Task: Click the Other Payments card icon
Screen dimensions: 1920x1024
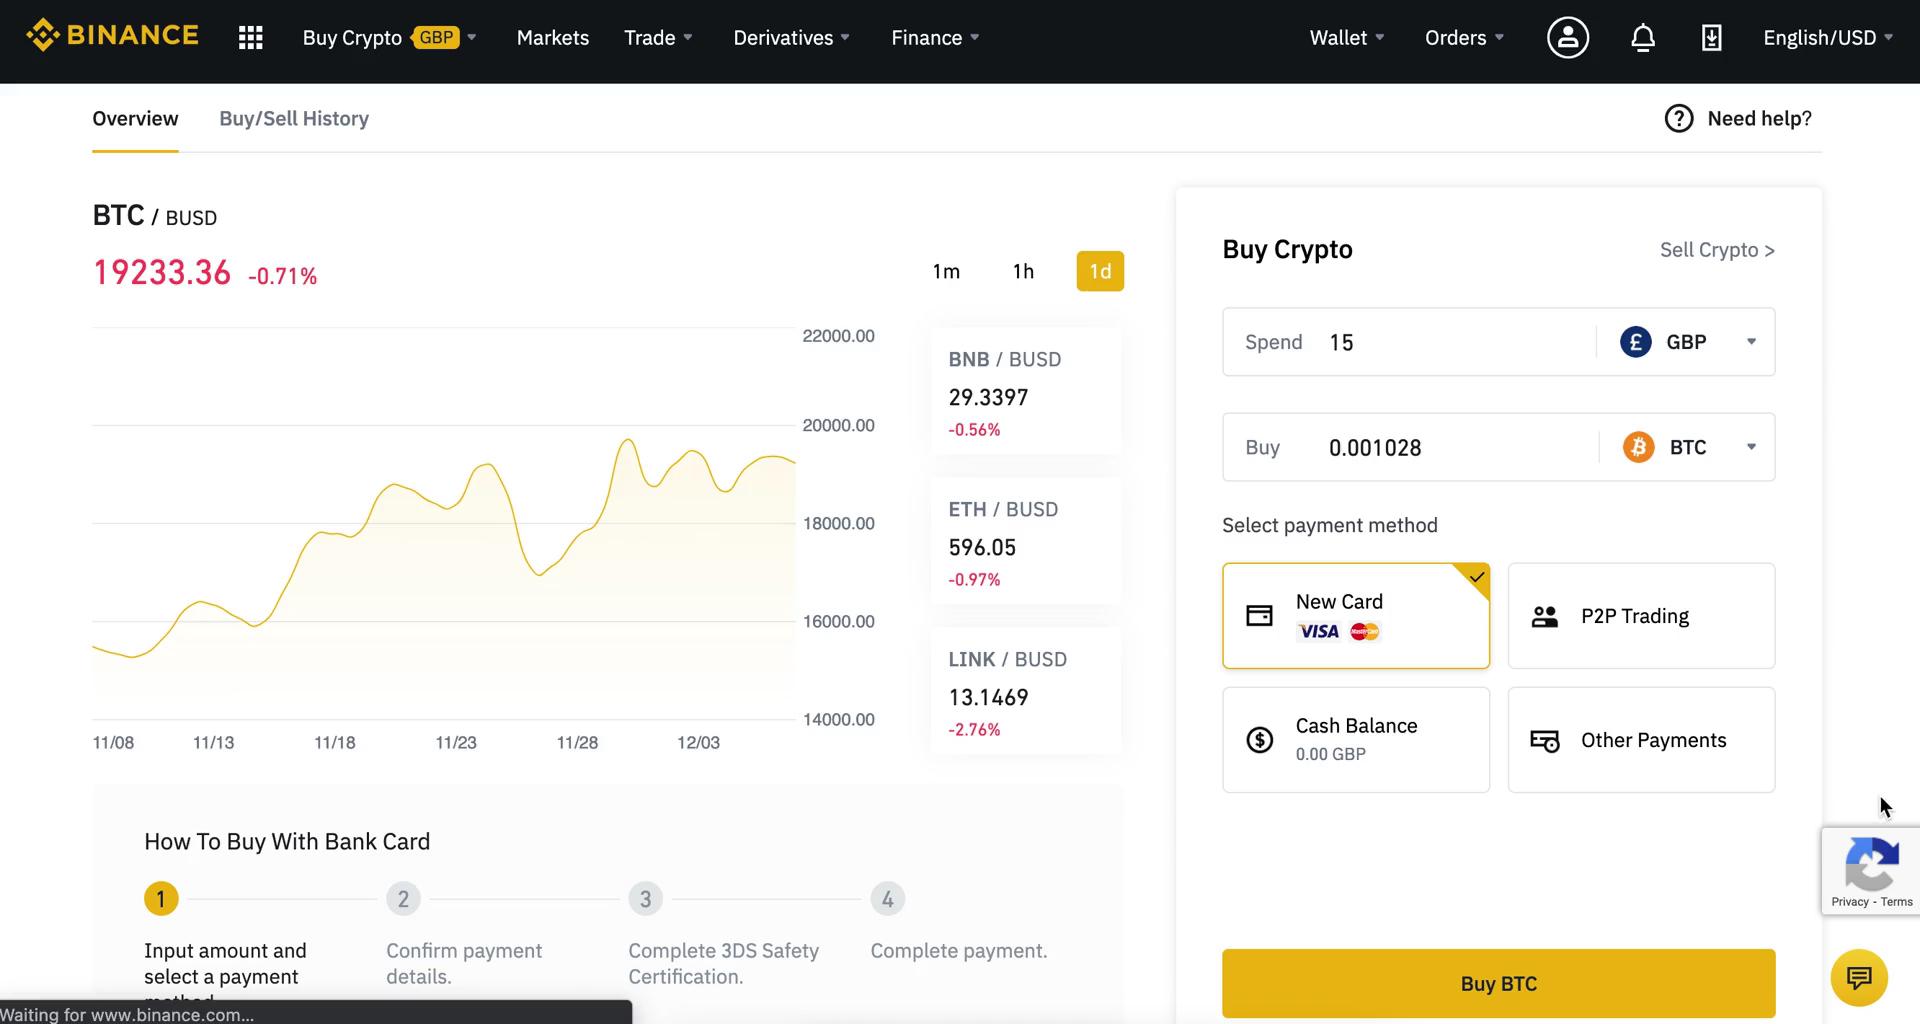Action: tap(1545, 741)
